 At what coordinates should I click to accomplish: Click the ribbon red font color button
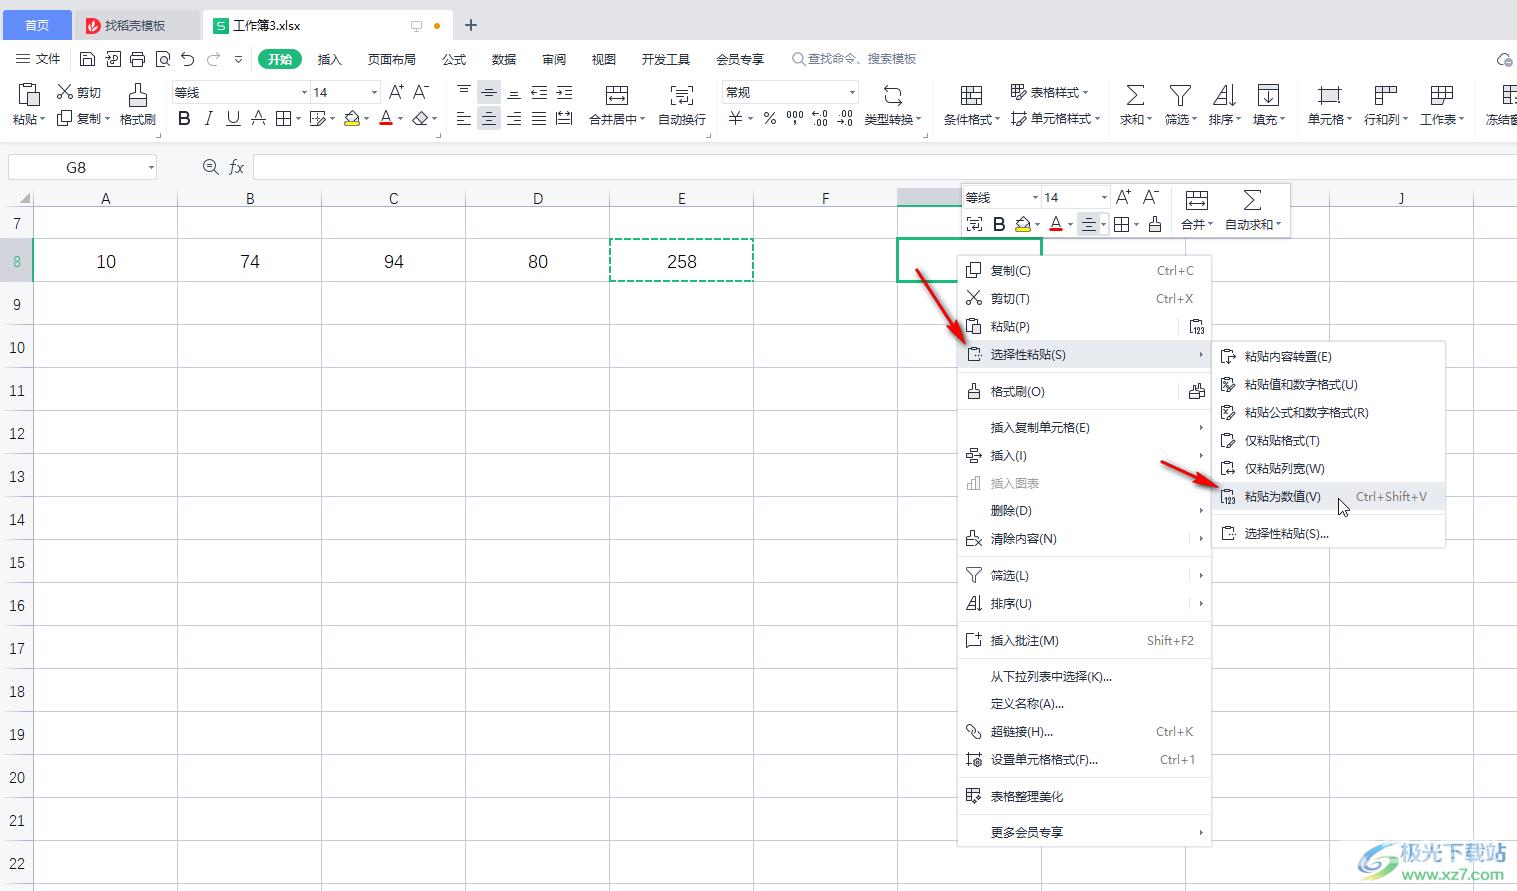386,119
